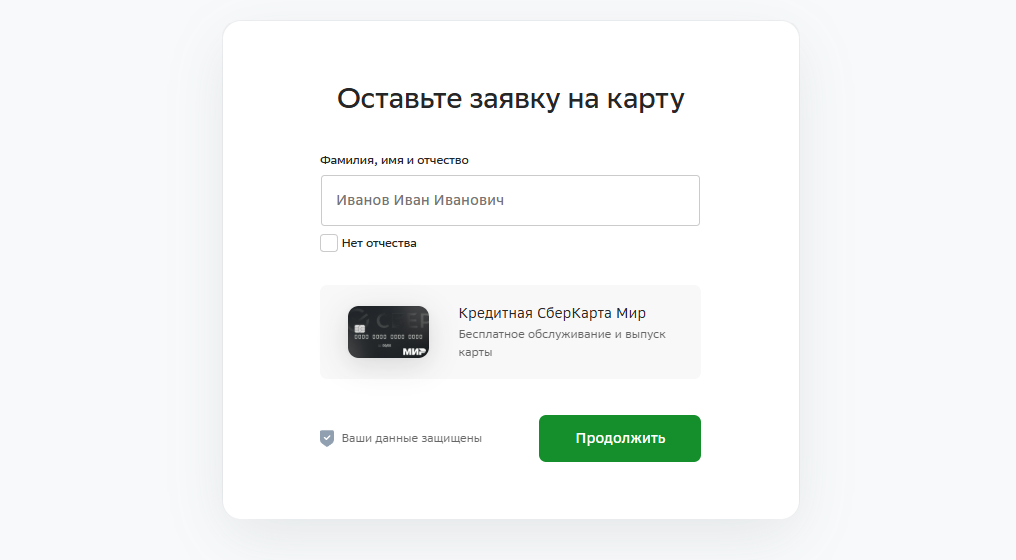This screenshot has width=1016, height=560.
Task: Click the "Иванов Иван Иванович" placeholder text
Action: tap(420, 200)
